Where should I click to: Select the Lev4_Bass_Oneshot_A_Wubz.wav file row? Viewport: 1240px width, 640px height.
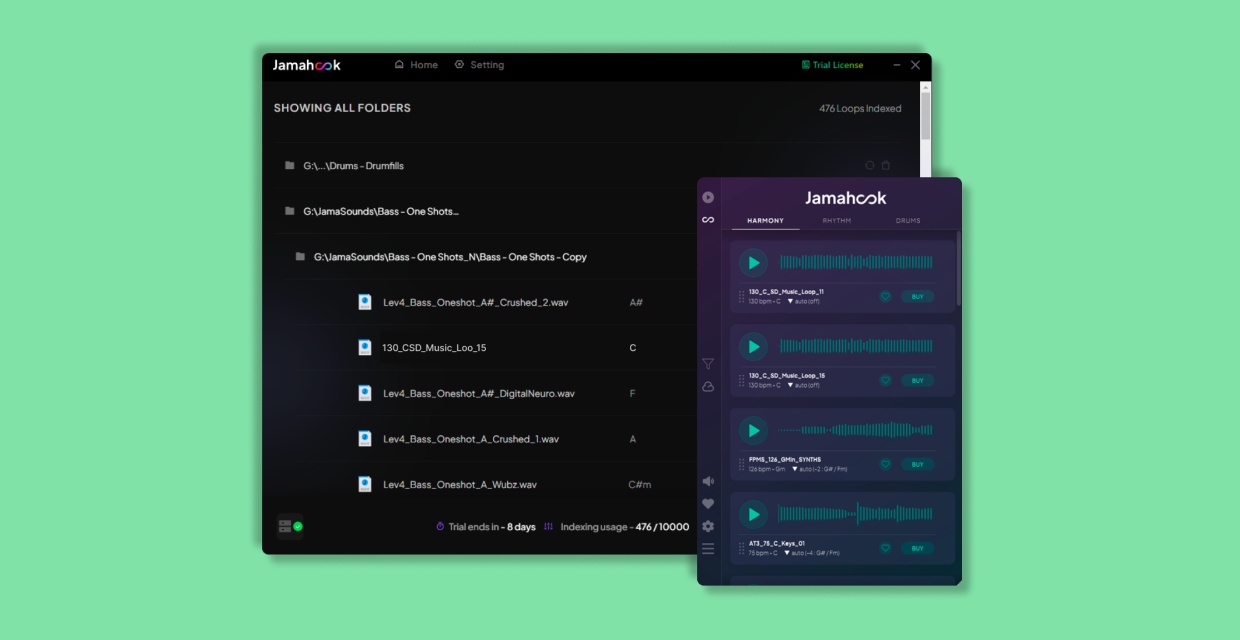coord(460,484)
